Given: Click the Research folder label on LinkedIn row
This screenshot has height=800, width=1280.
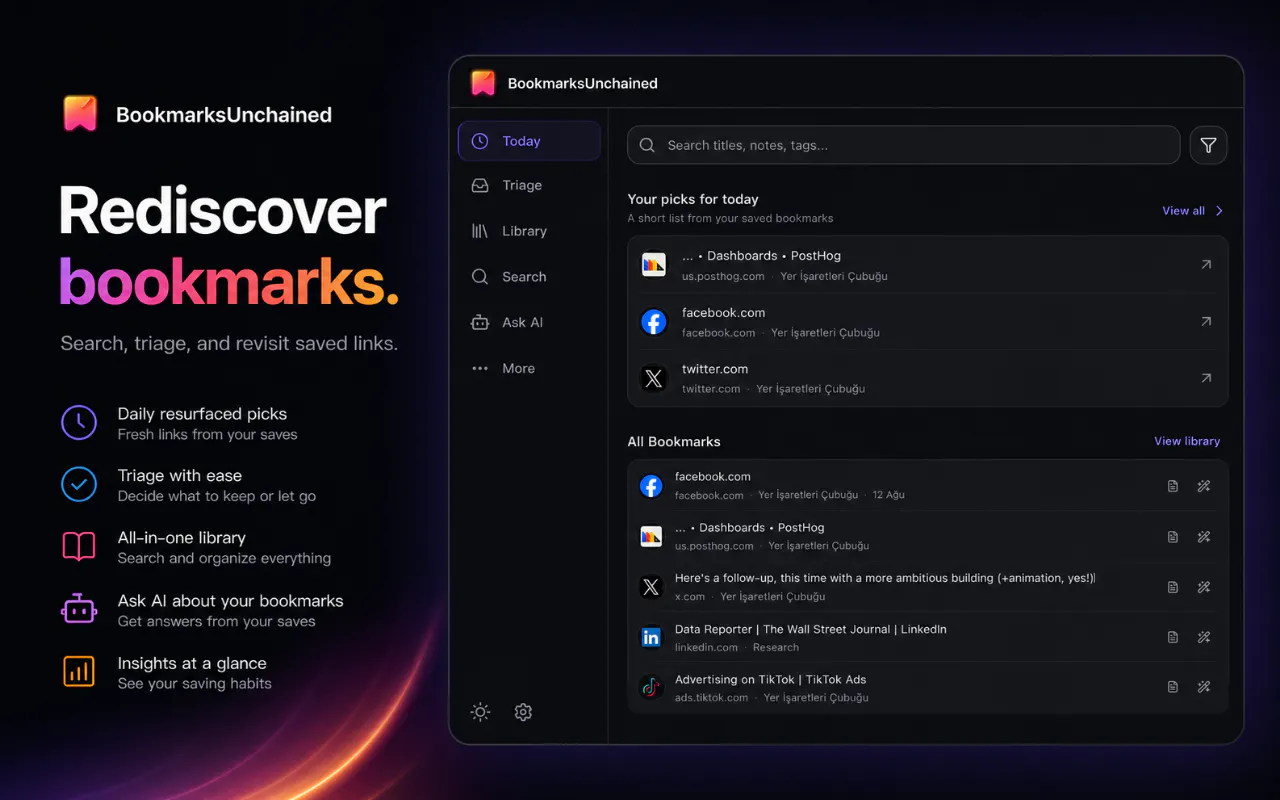Looking at the screenshot, I should pyautogui.click(x=776, y=647).
